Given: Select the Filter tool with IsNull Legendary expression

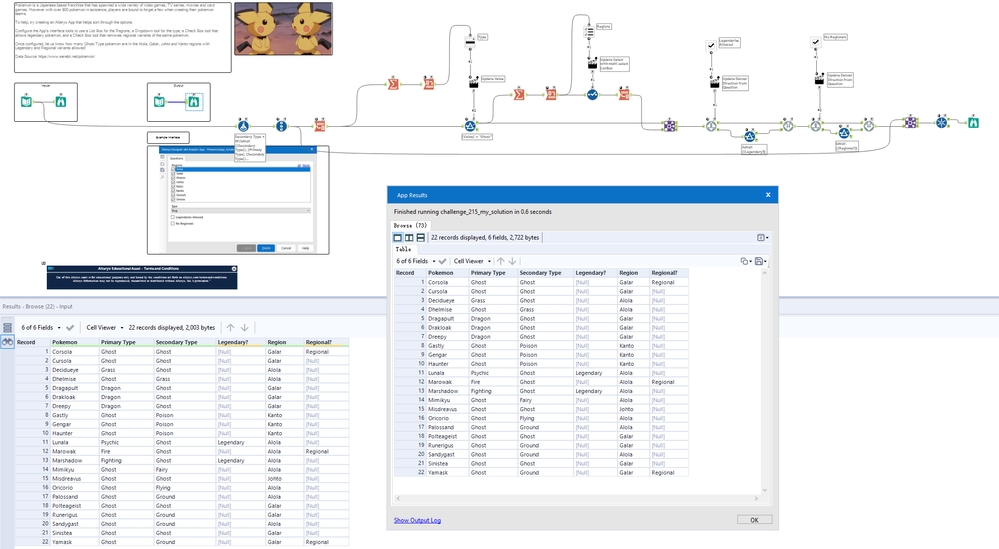Looking at the screenshot, I should click(749, 136).
